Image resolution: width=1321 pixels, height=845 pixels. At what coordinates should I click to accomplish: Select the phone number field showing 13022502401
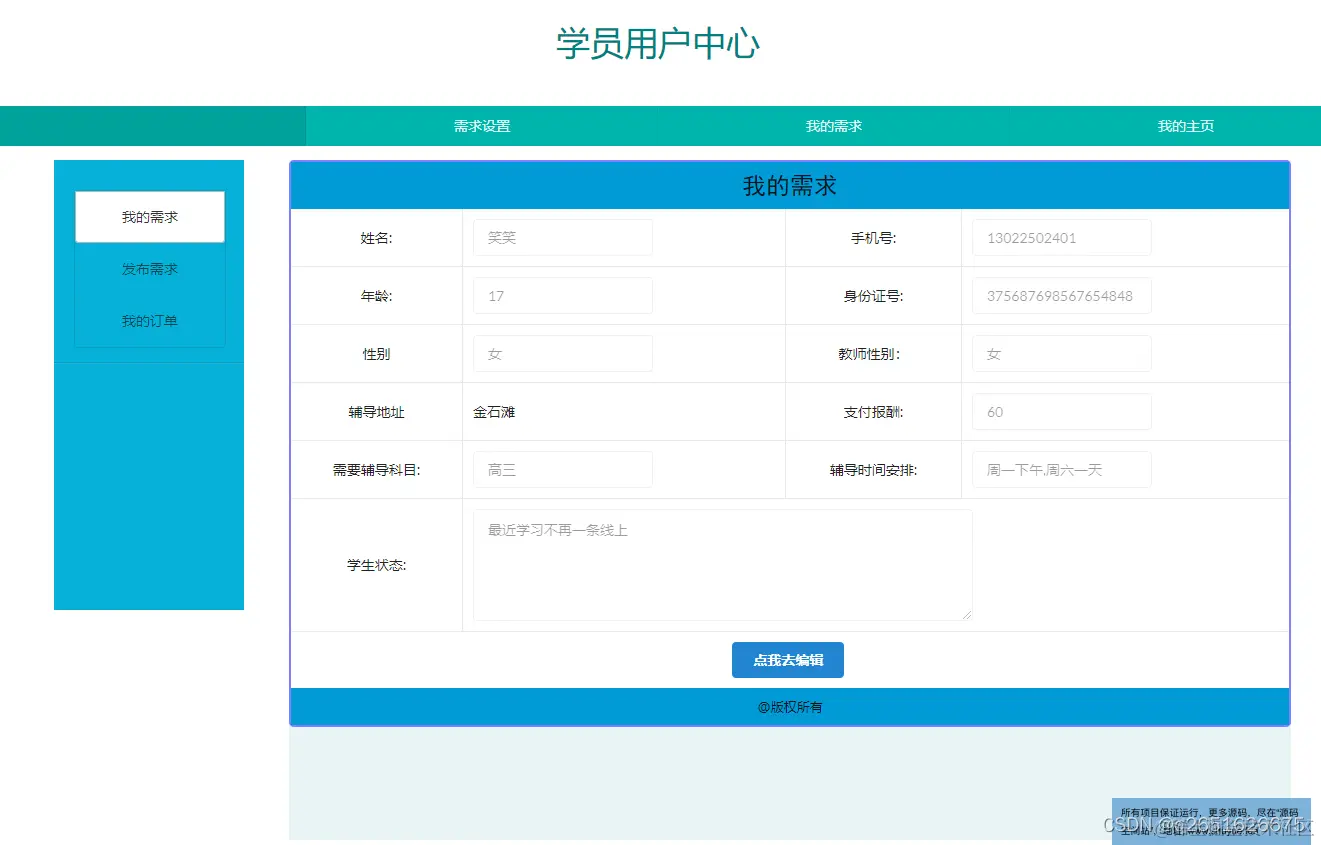[x=1060, y=237]
